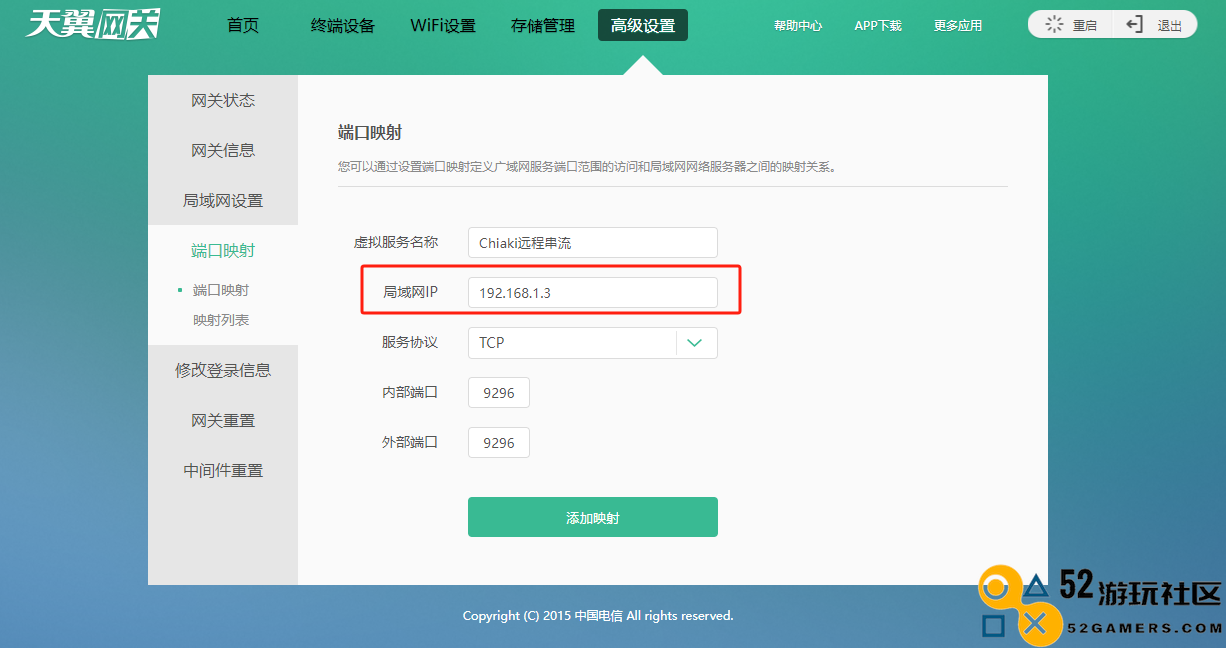Click the 添加映射 button

click(593, 517)
